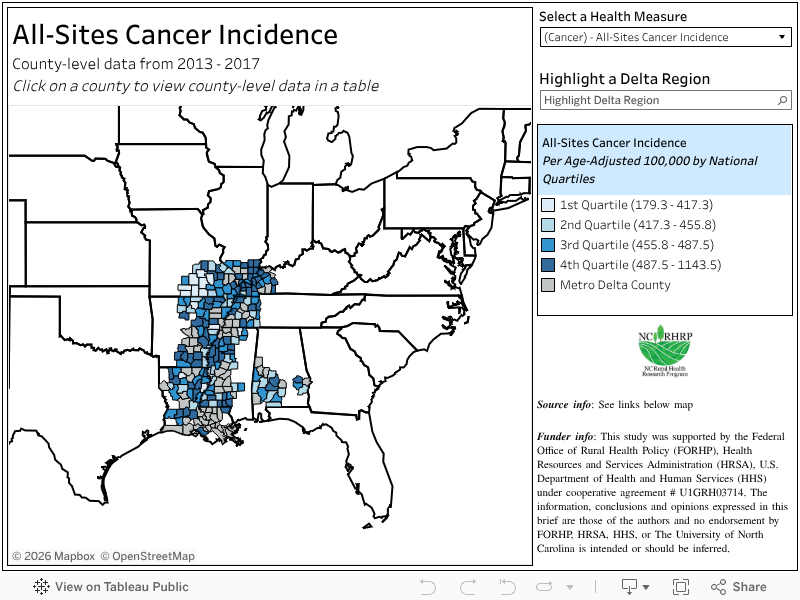Toggle the Metro Delta County legend entry
This screenshot has height=600, width=800.
pyautogui.click(x=549, y=284)
